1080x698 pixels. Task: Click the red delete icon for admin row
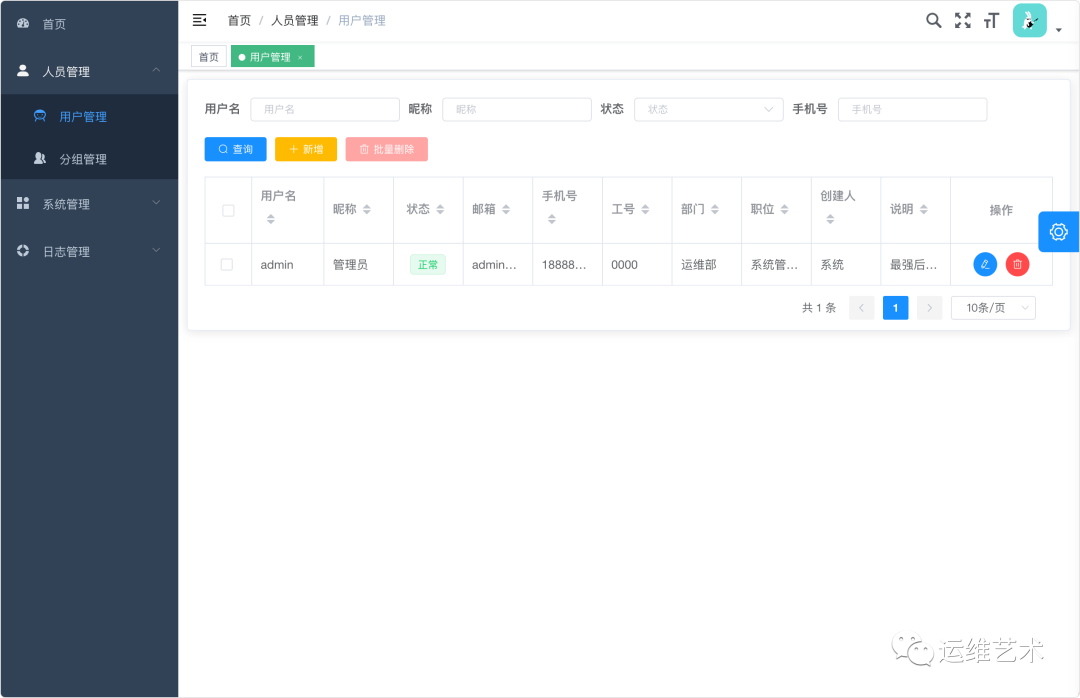tap(1017, 264)
